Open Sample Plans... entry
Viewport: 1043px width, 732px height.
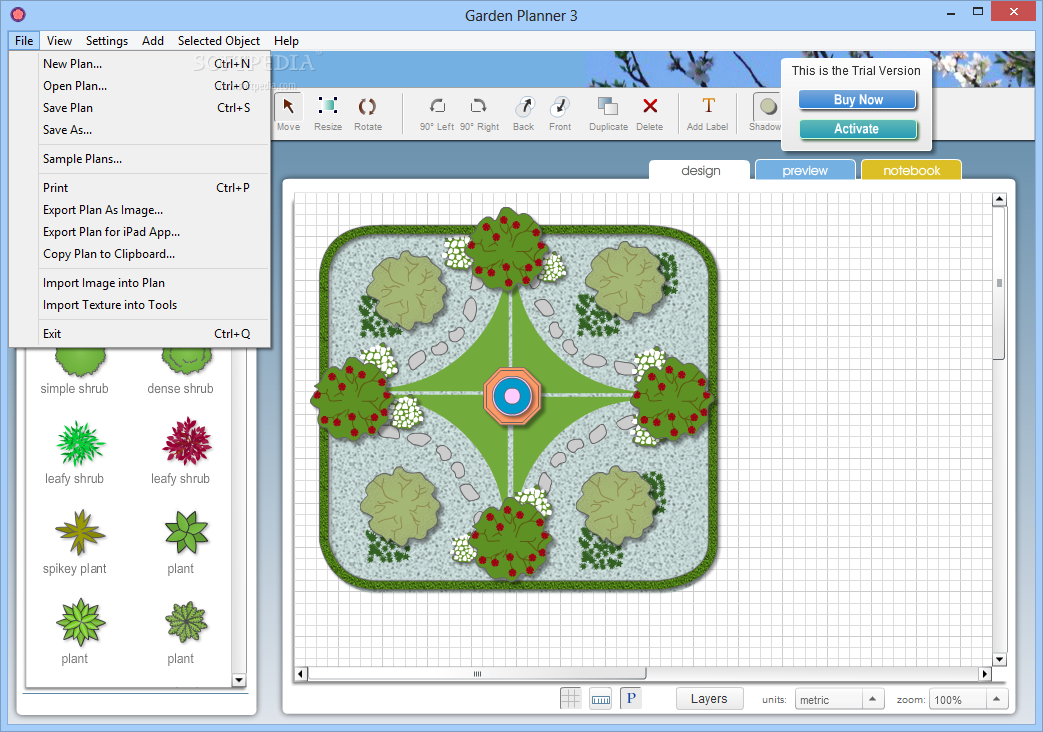coord(140,159)
